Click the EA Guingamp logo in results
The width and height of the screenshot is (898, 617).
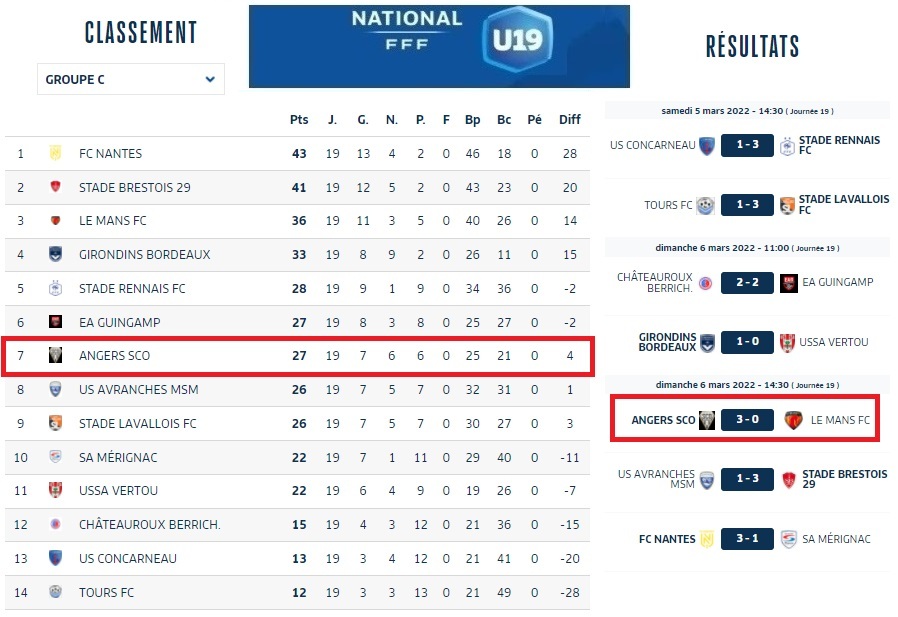tap(789, 283)
